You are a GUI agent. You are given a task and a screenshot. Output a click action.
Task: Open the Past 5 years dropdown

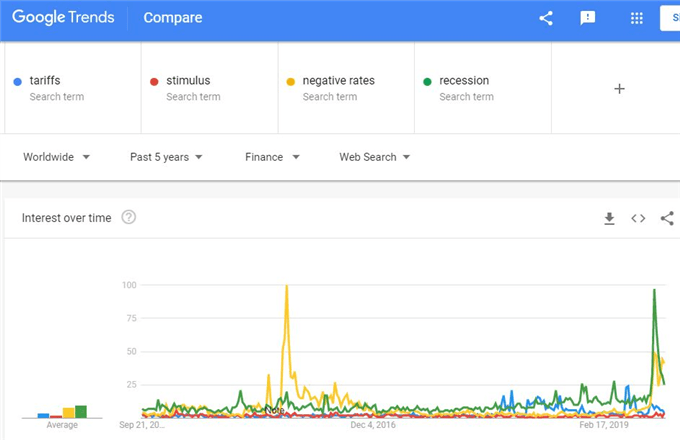[x=166, y=157]
